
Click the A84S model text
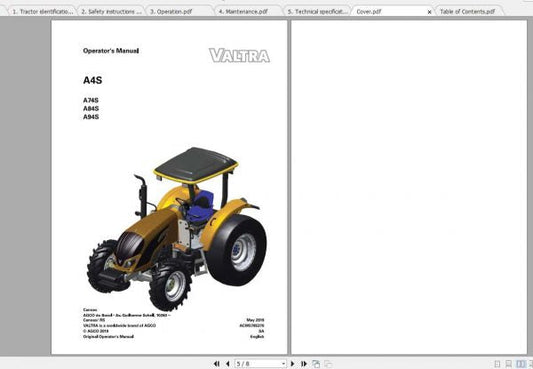point(91,109)
